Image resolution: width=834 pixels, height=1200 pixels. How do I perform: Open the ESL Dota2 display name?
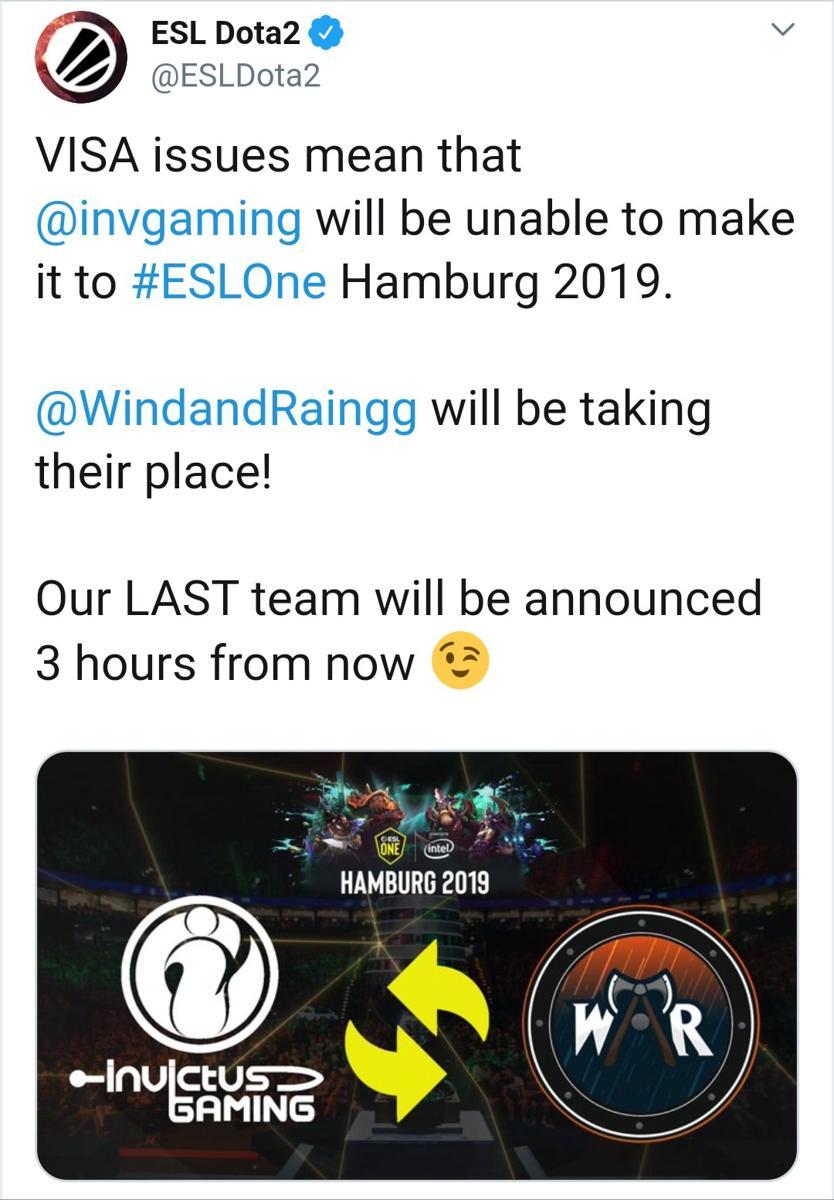226,36
